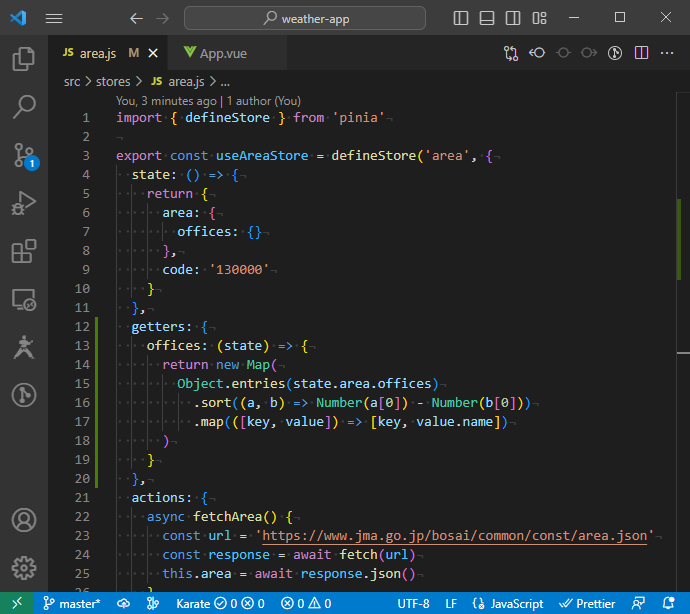This screenshot has height=614, width=690.
Task: Open the Search view in activity bar
Action: (24, 106)
